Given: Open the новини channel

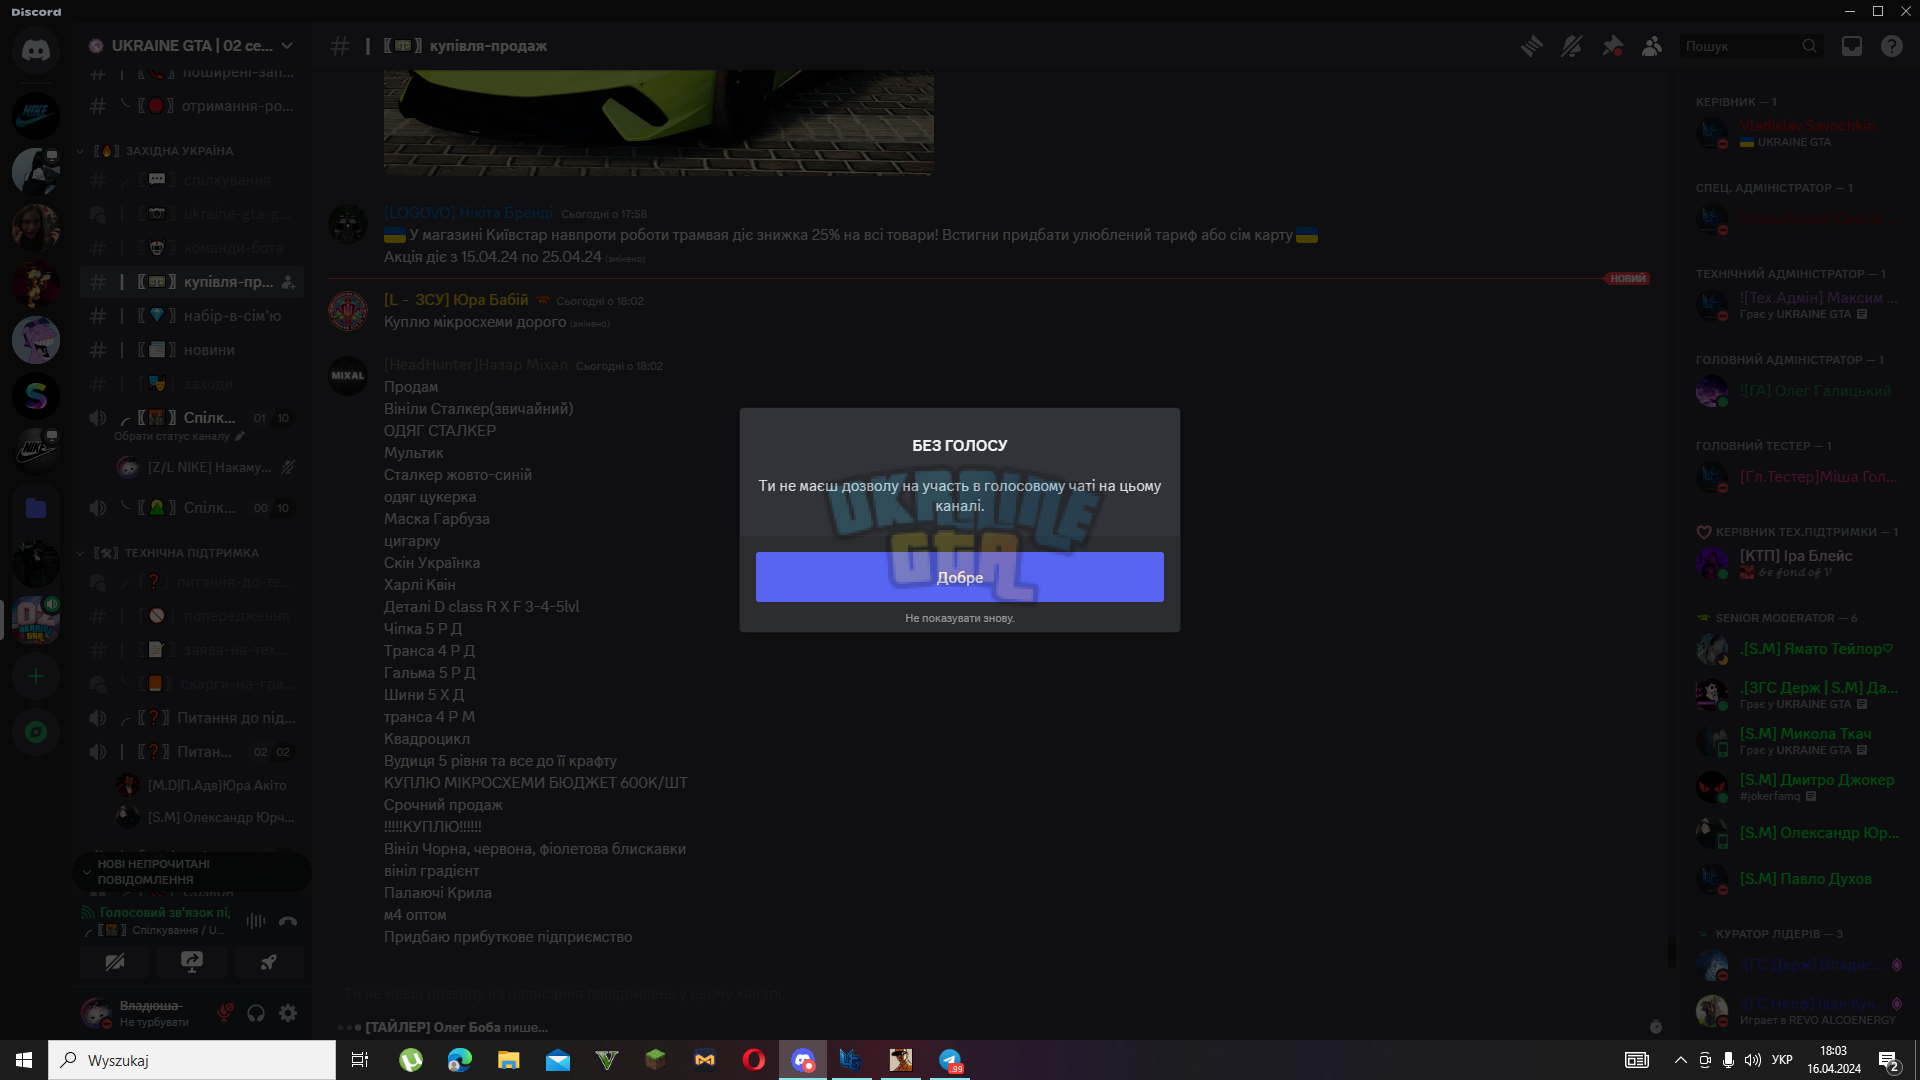Looking at the screenshot, I should (191, 350).
